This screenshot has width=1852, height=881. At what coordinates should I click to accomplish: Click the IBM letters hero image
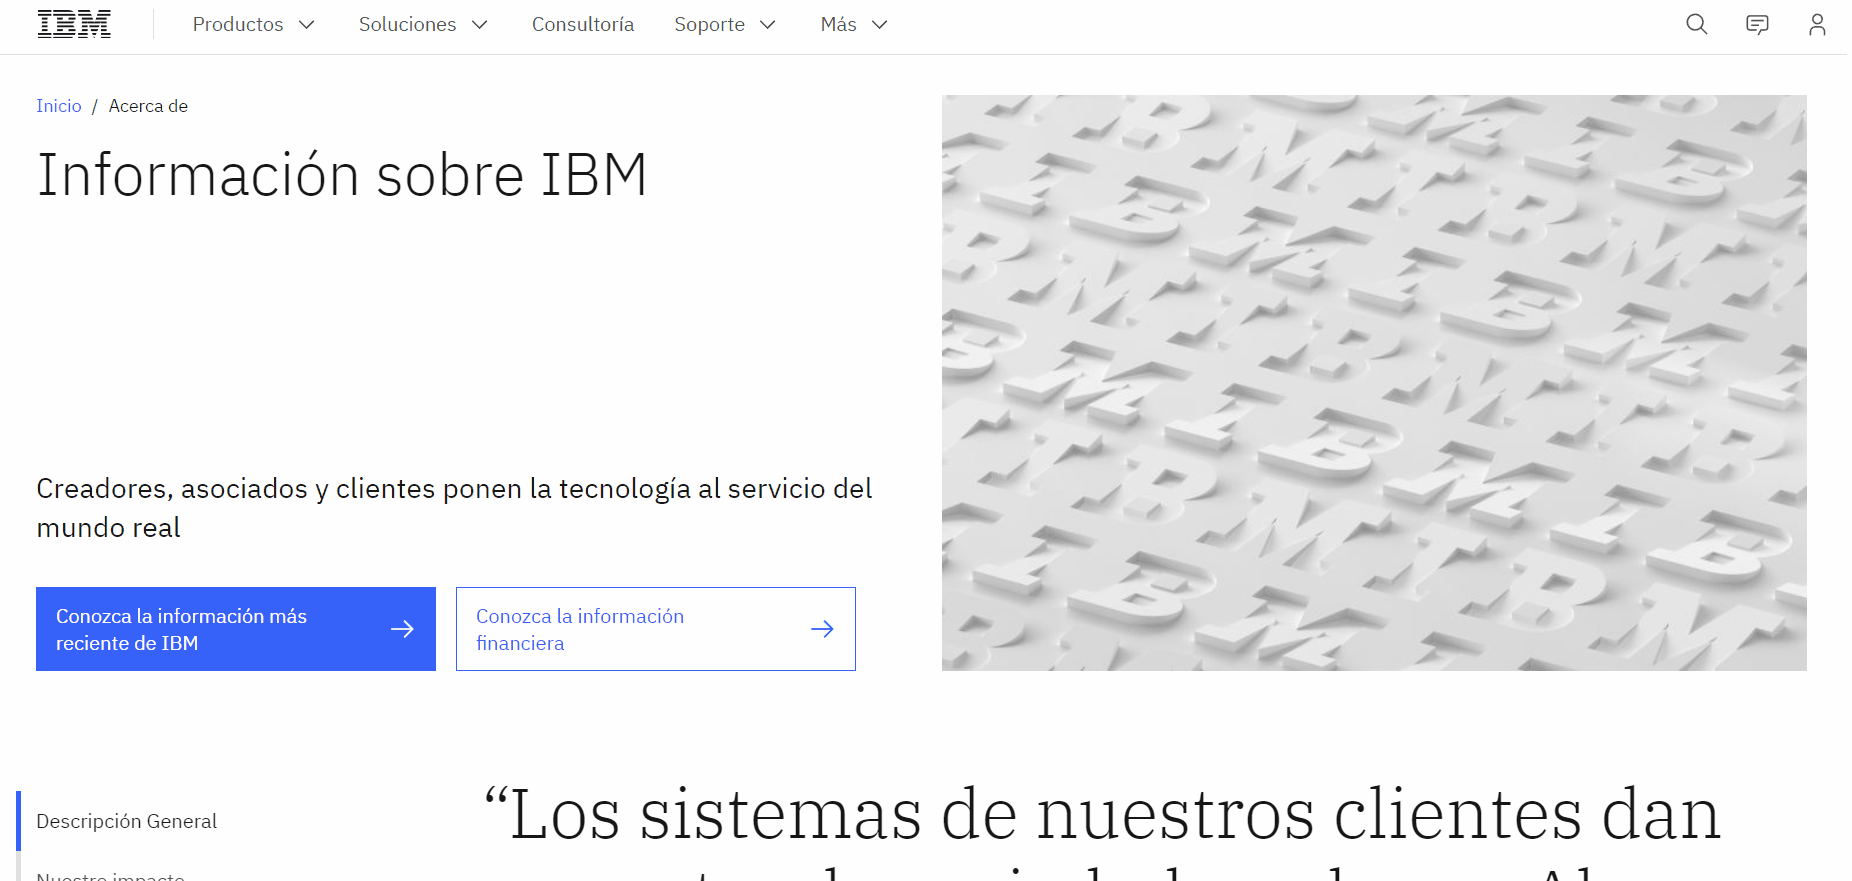1373,382
